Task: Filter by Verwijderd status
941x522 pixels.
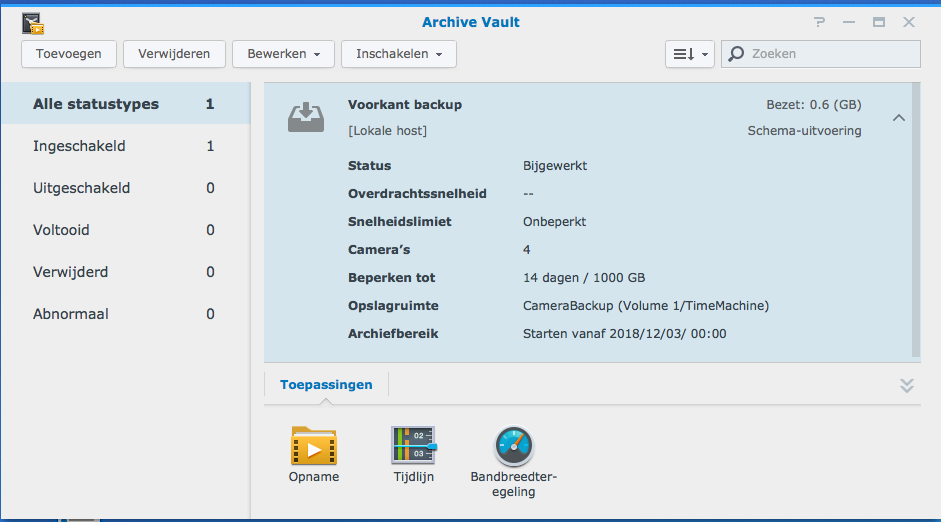Action: click(x=125, y=272)
